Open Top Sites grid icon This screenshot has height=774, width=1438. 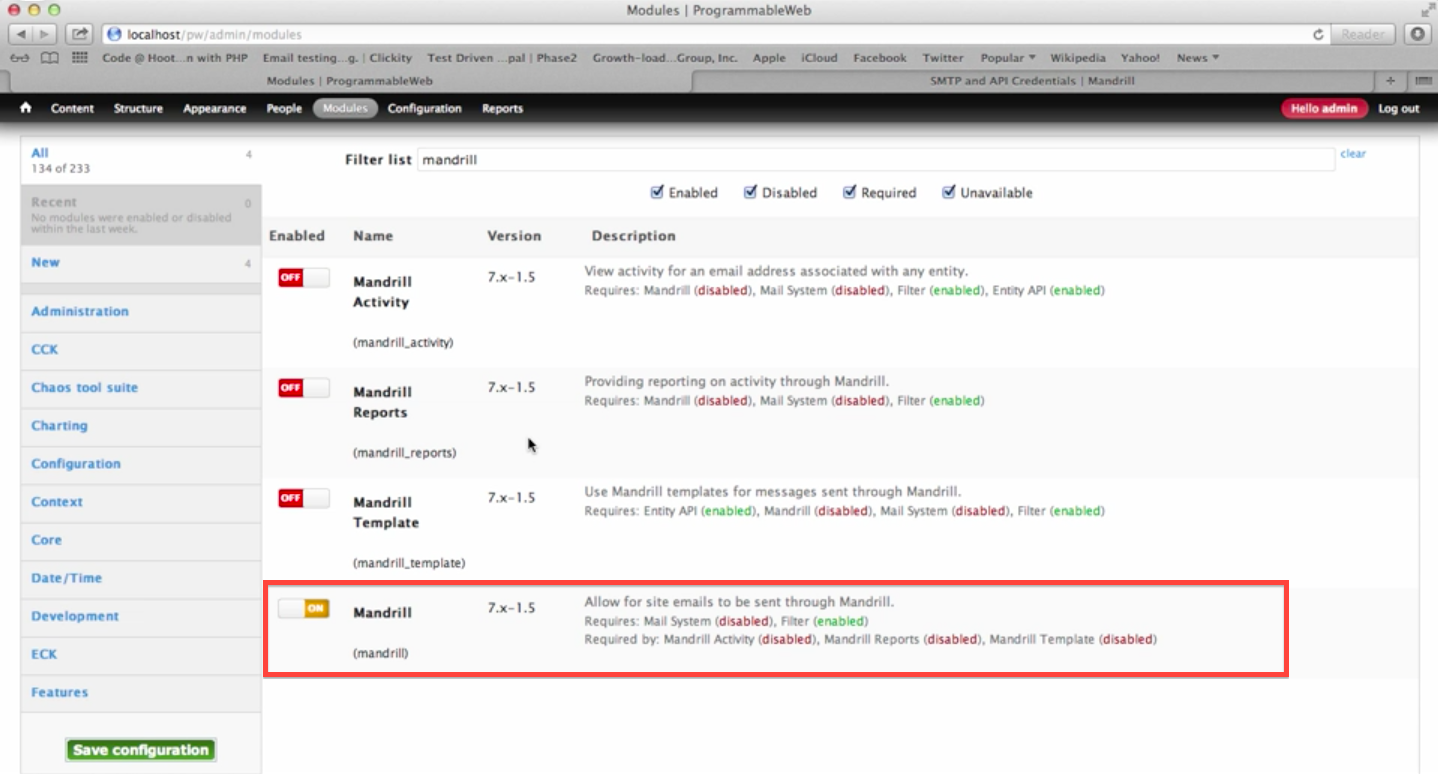(x=80, y=58)
